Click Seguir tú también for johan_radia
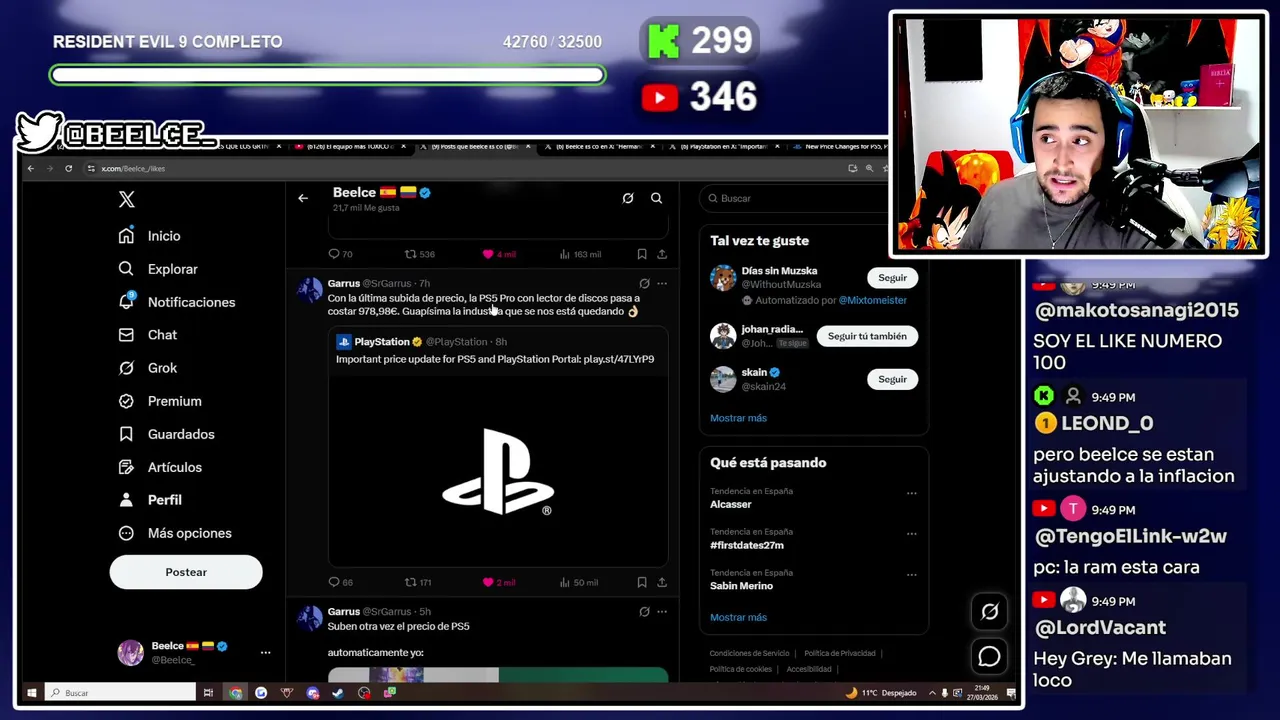 pyautogui.click(x=867, y=336)
